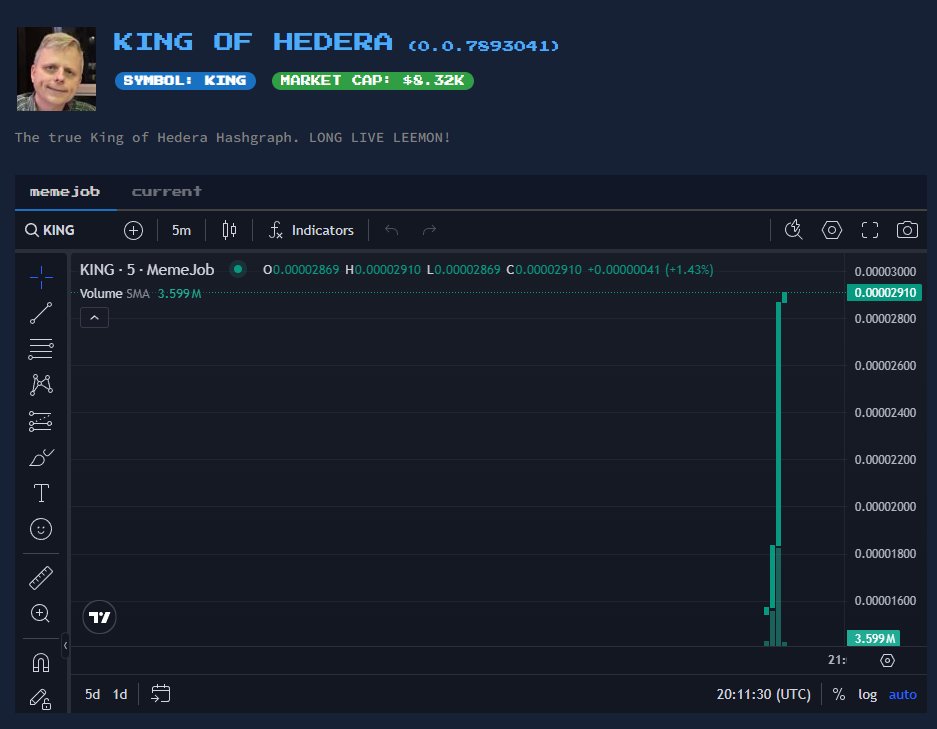This screenshot has width=937, height=729.
Task: Collapse the chart legend with arrow button
Action: 94,317
